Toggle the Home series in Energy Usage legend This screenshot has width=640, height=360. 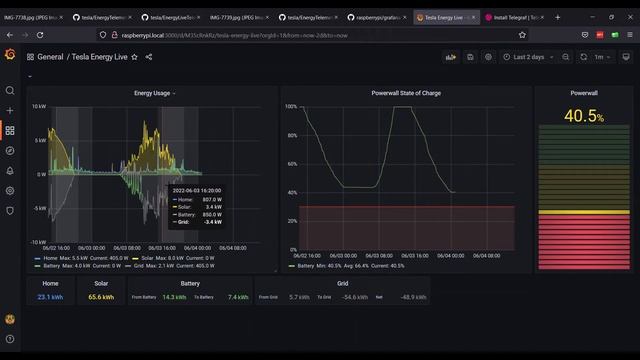pyautogui.click(x=50, y=258)
